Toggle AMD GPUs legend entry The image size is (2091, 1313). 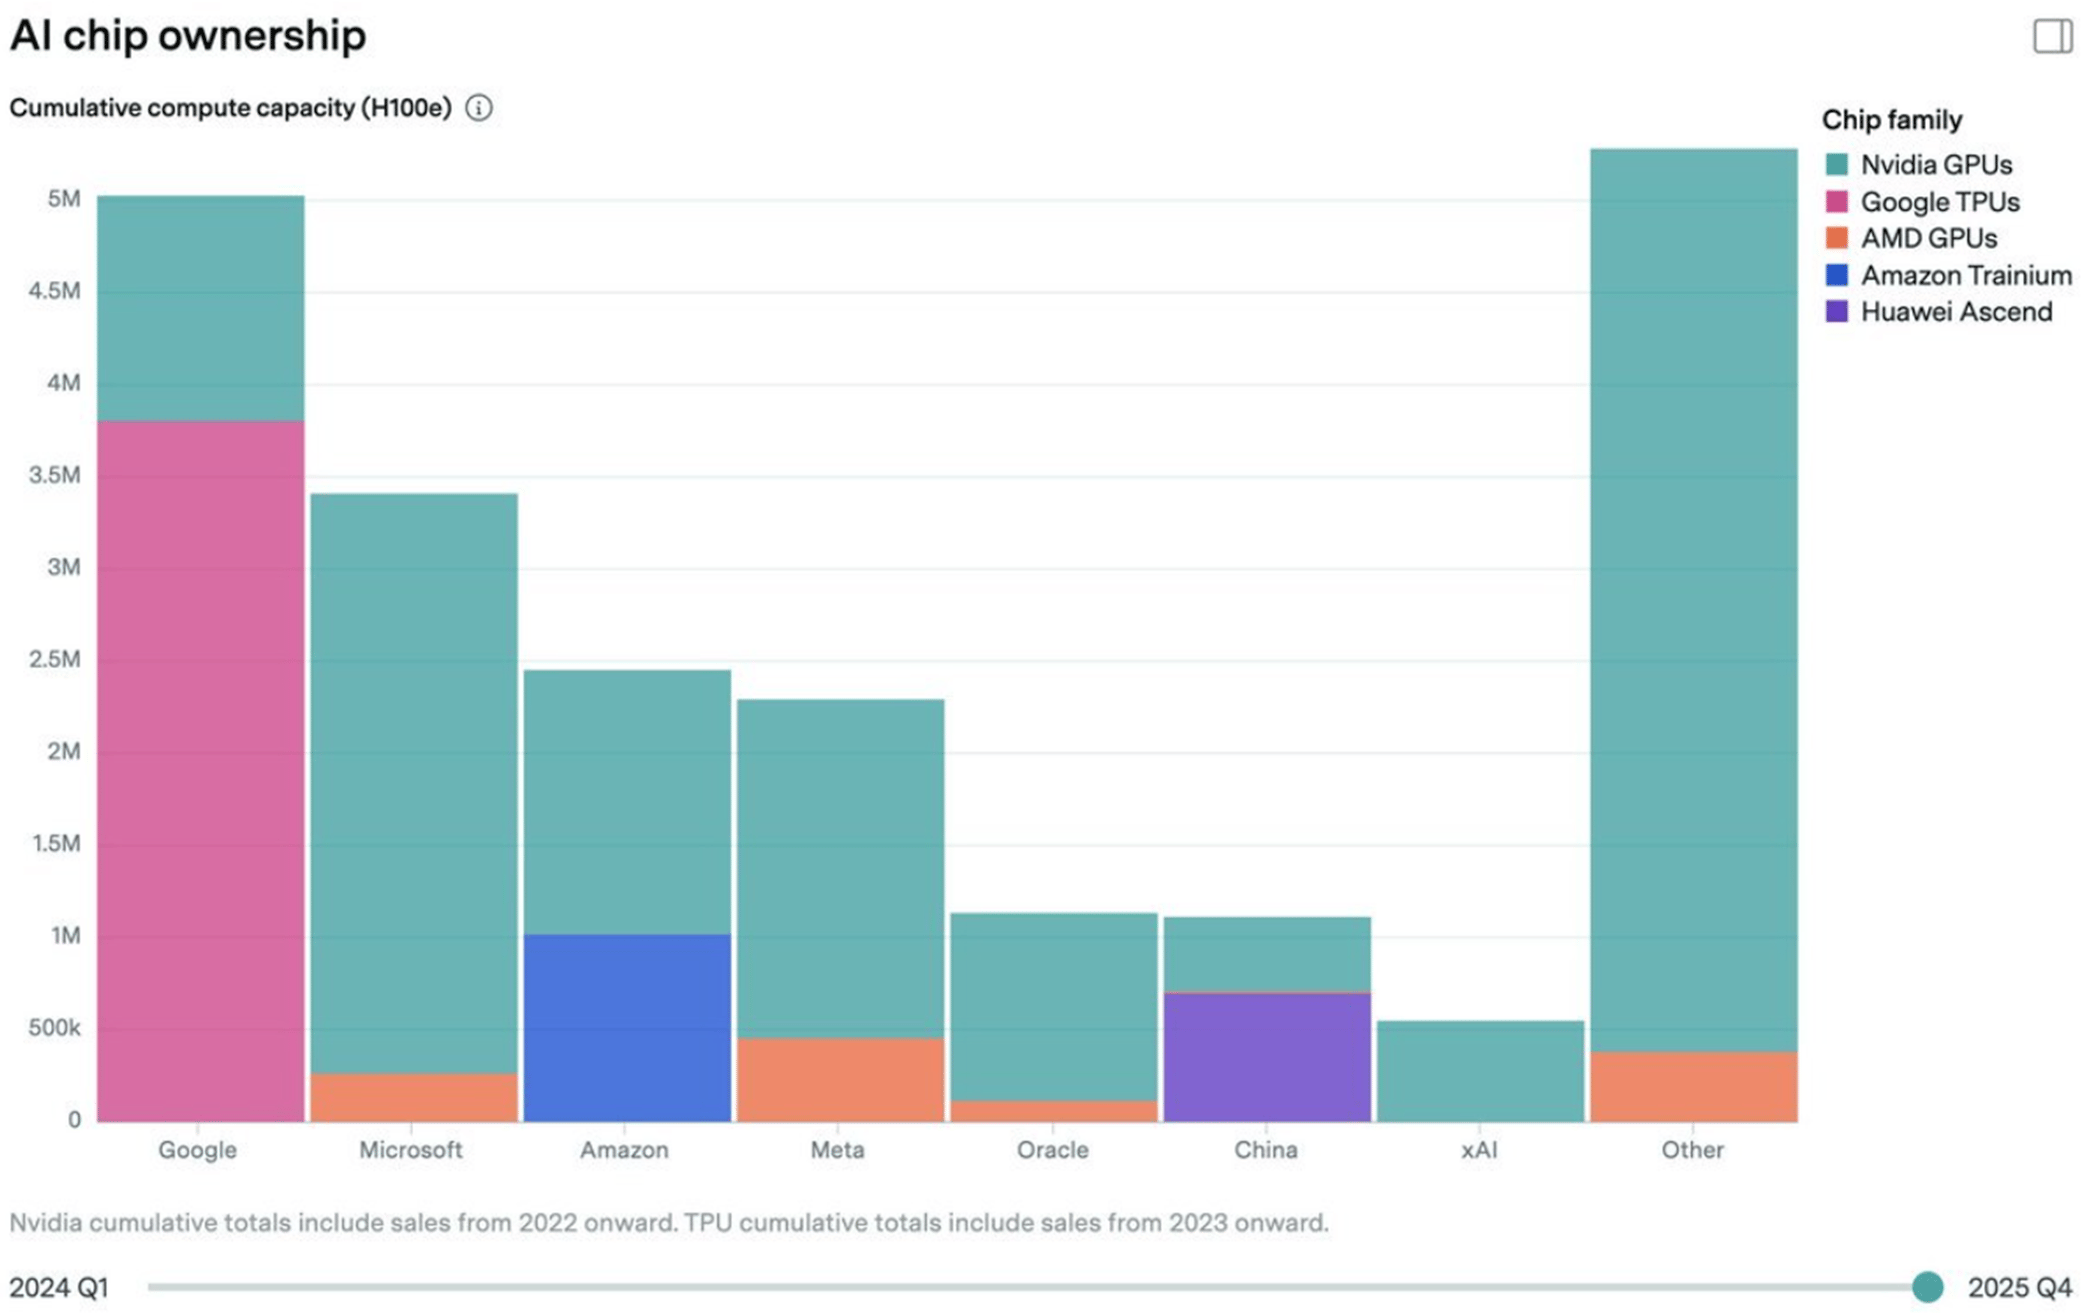click(x=1927, y=239)
